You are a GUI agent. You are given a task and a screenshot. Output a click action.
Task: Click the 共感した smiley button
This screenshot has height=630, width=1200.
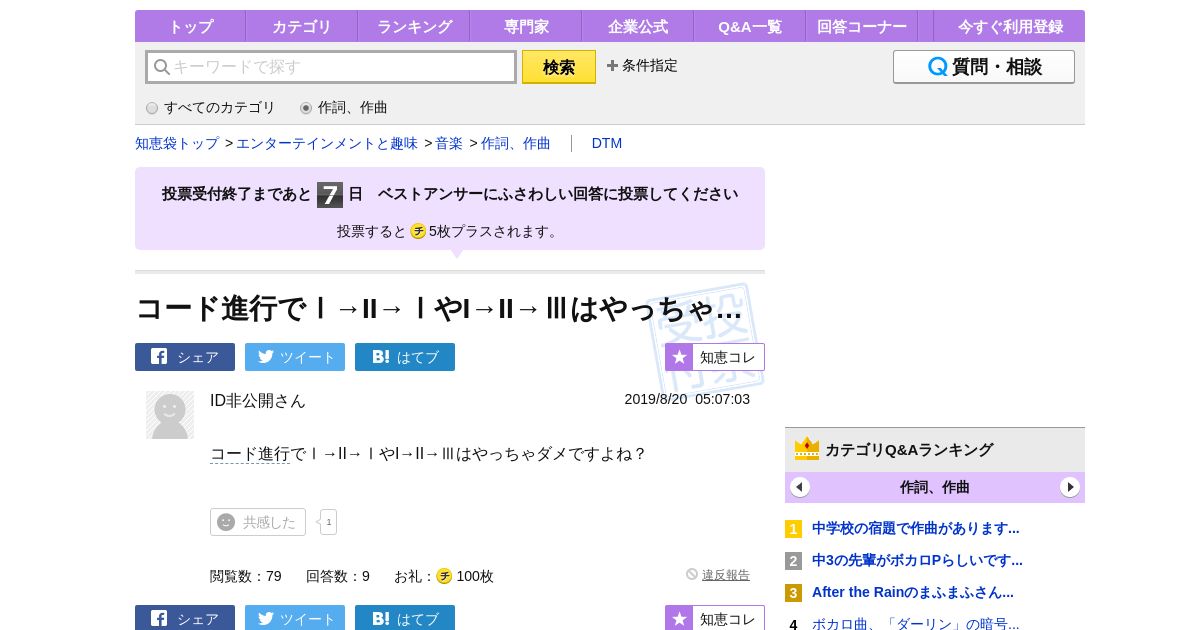pos(258,522)
